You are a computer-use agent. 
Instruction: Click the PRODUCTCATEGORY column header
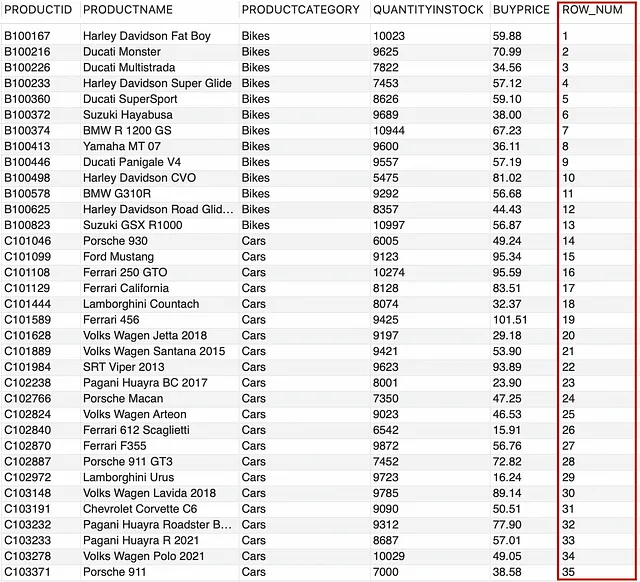pos(300,9)
